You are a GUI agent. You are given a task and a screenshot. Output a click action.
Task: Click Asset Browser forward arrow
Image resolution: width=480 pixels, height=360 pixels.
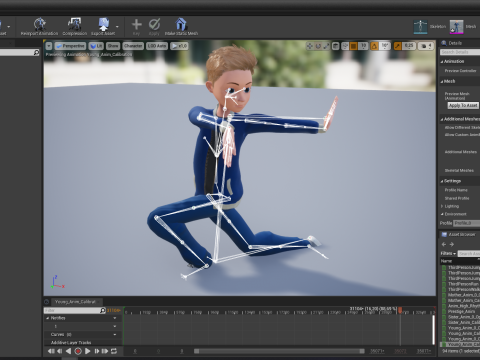[x=452, y=244]
